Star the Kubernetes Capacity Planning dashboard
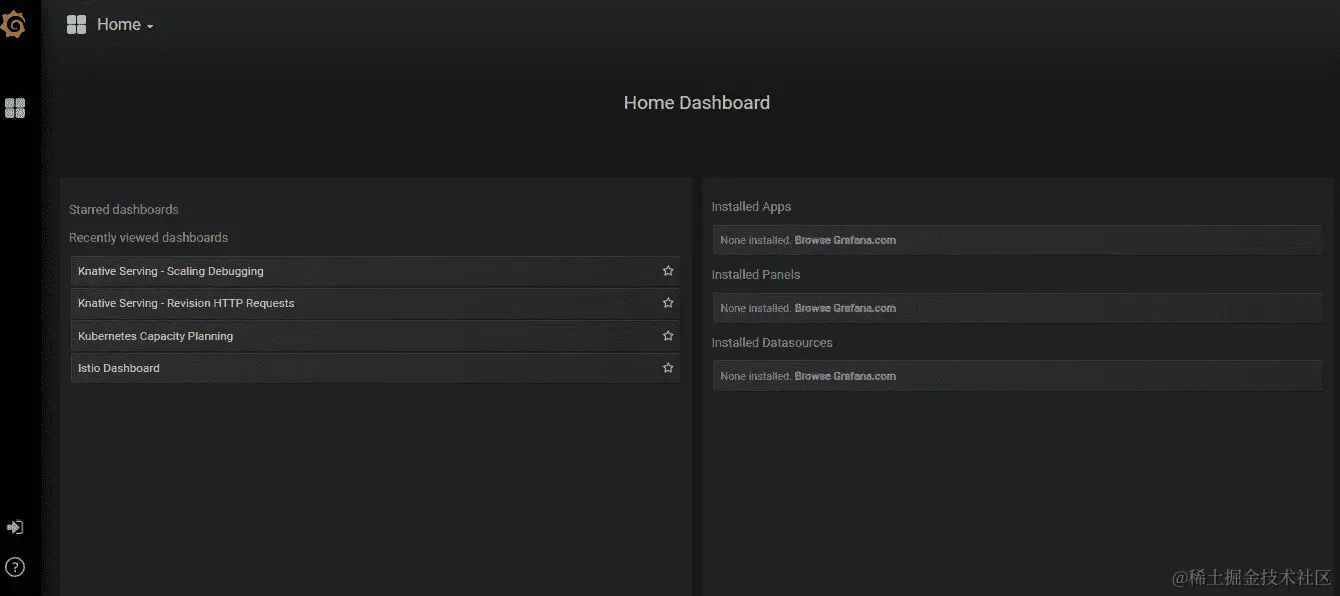The height and width of the screenshot is (596, 1340). coord(667,335)
